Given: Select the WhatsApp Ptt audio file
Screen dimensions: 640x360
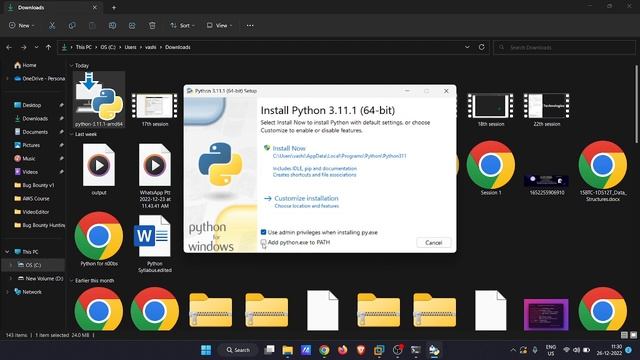Looking at the screenshot, I should pos(155,176).
